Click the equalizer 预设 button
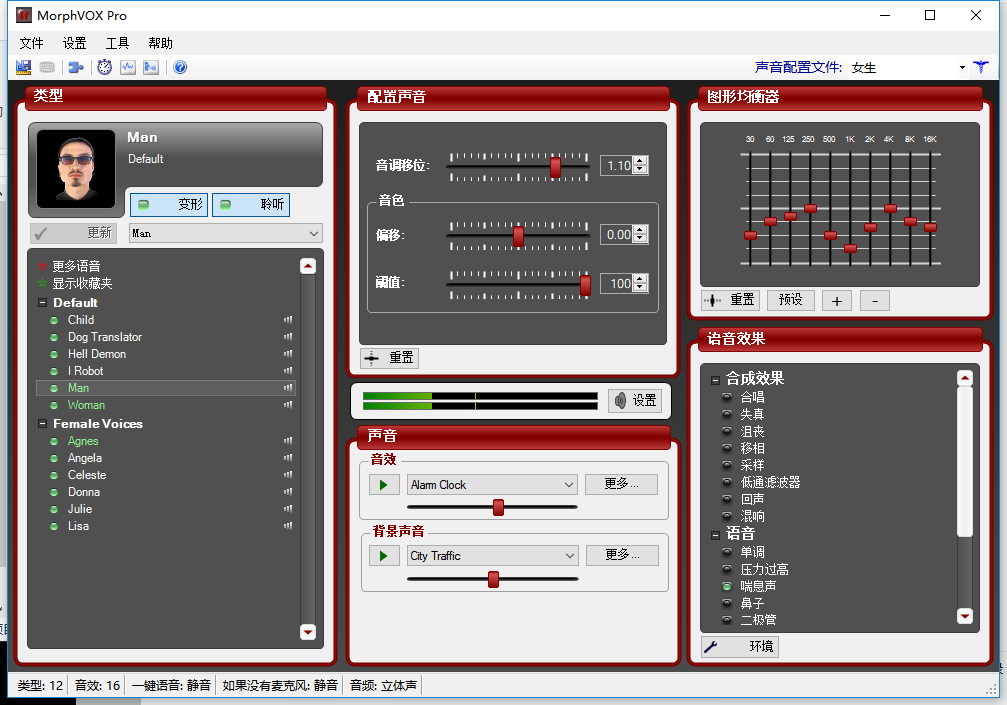This screenshot has height=705, width=1007. tap(791, 300)
